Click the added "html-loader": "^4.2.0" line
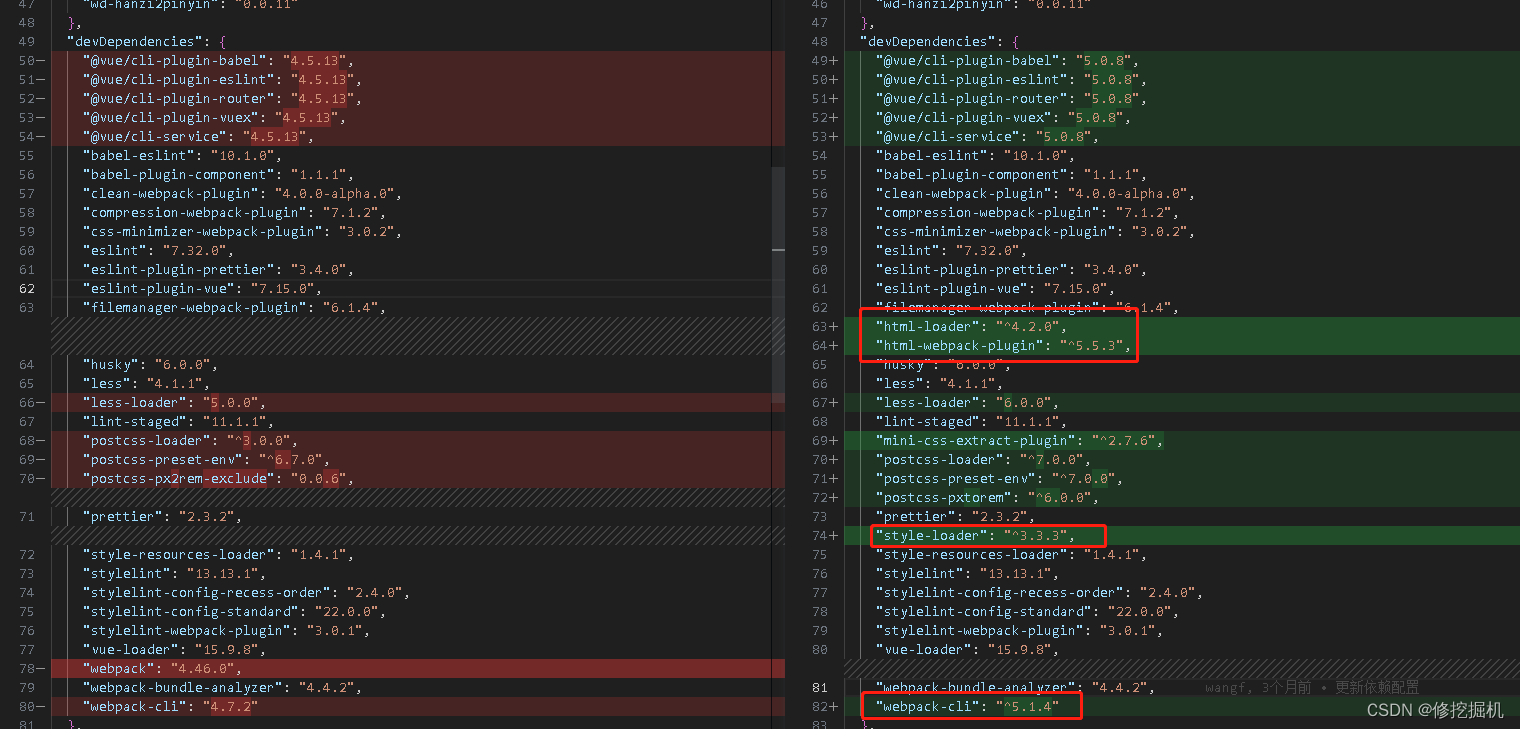The image size is (1520, 729). [x=1182, y=327]
